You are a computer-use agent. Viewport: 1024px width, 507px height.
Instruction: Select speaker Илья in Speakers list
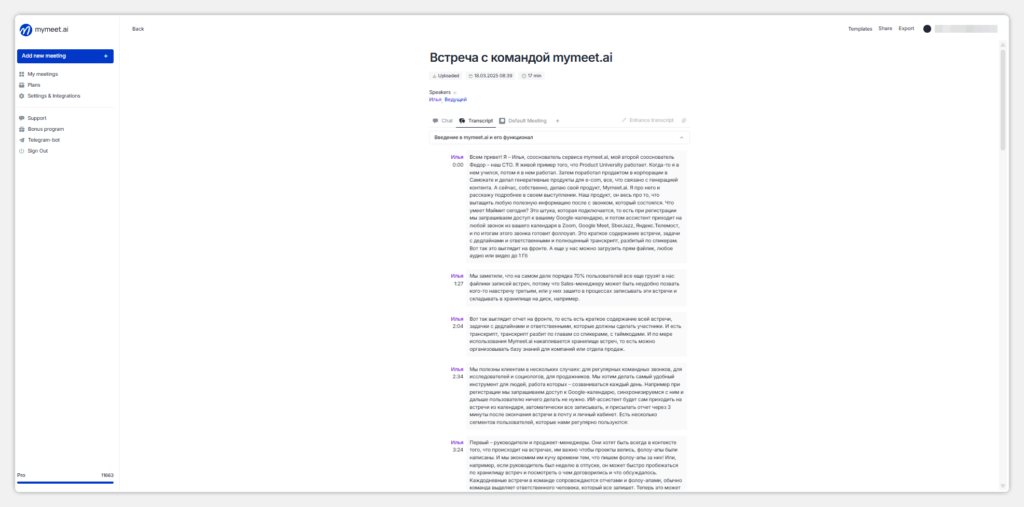435,99
